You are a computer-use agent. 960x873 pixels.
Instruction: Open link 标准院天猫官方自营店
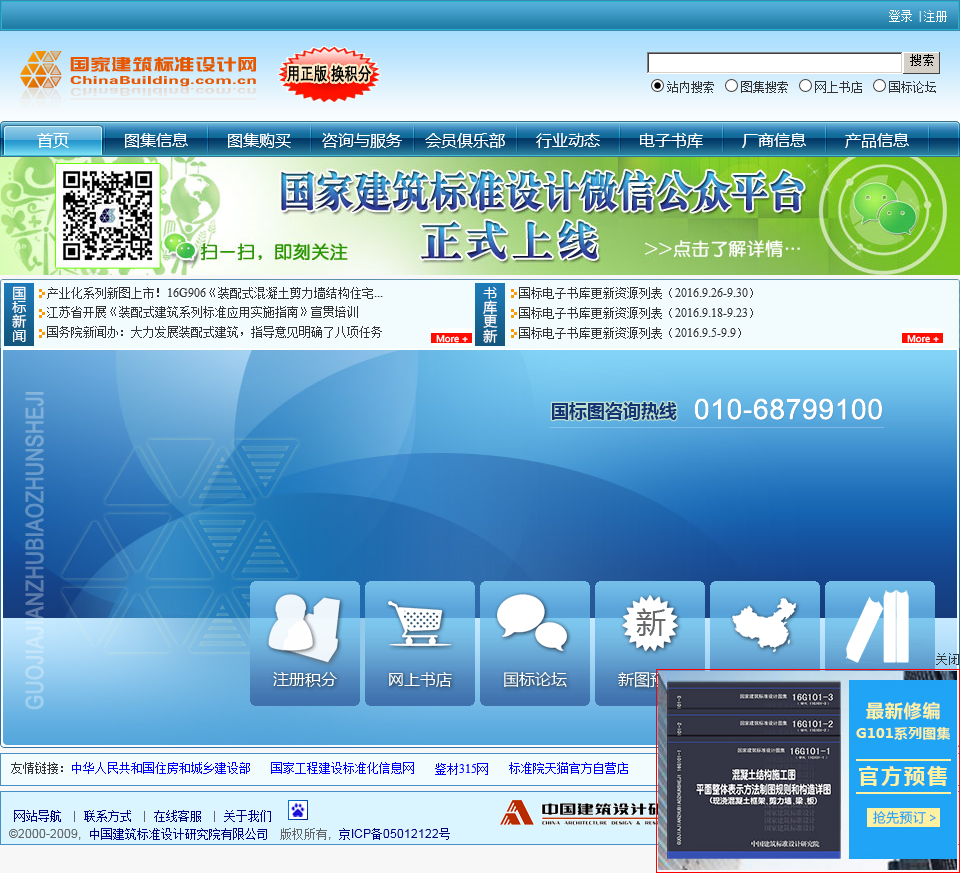(568, 768)
